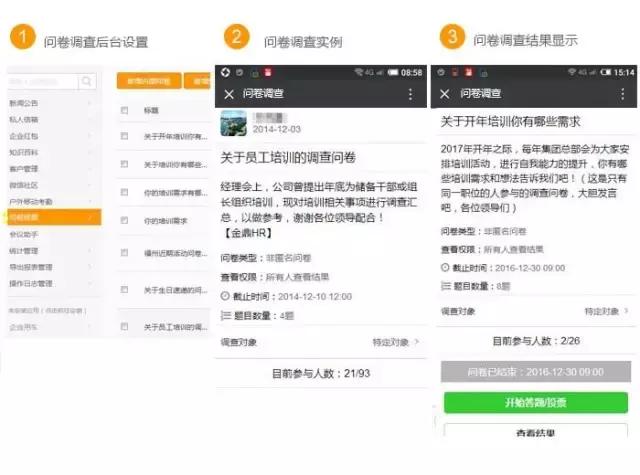Close the 问卷调查 page showing time 08:58

229,94
